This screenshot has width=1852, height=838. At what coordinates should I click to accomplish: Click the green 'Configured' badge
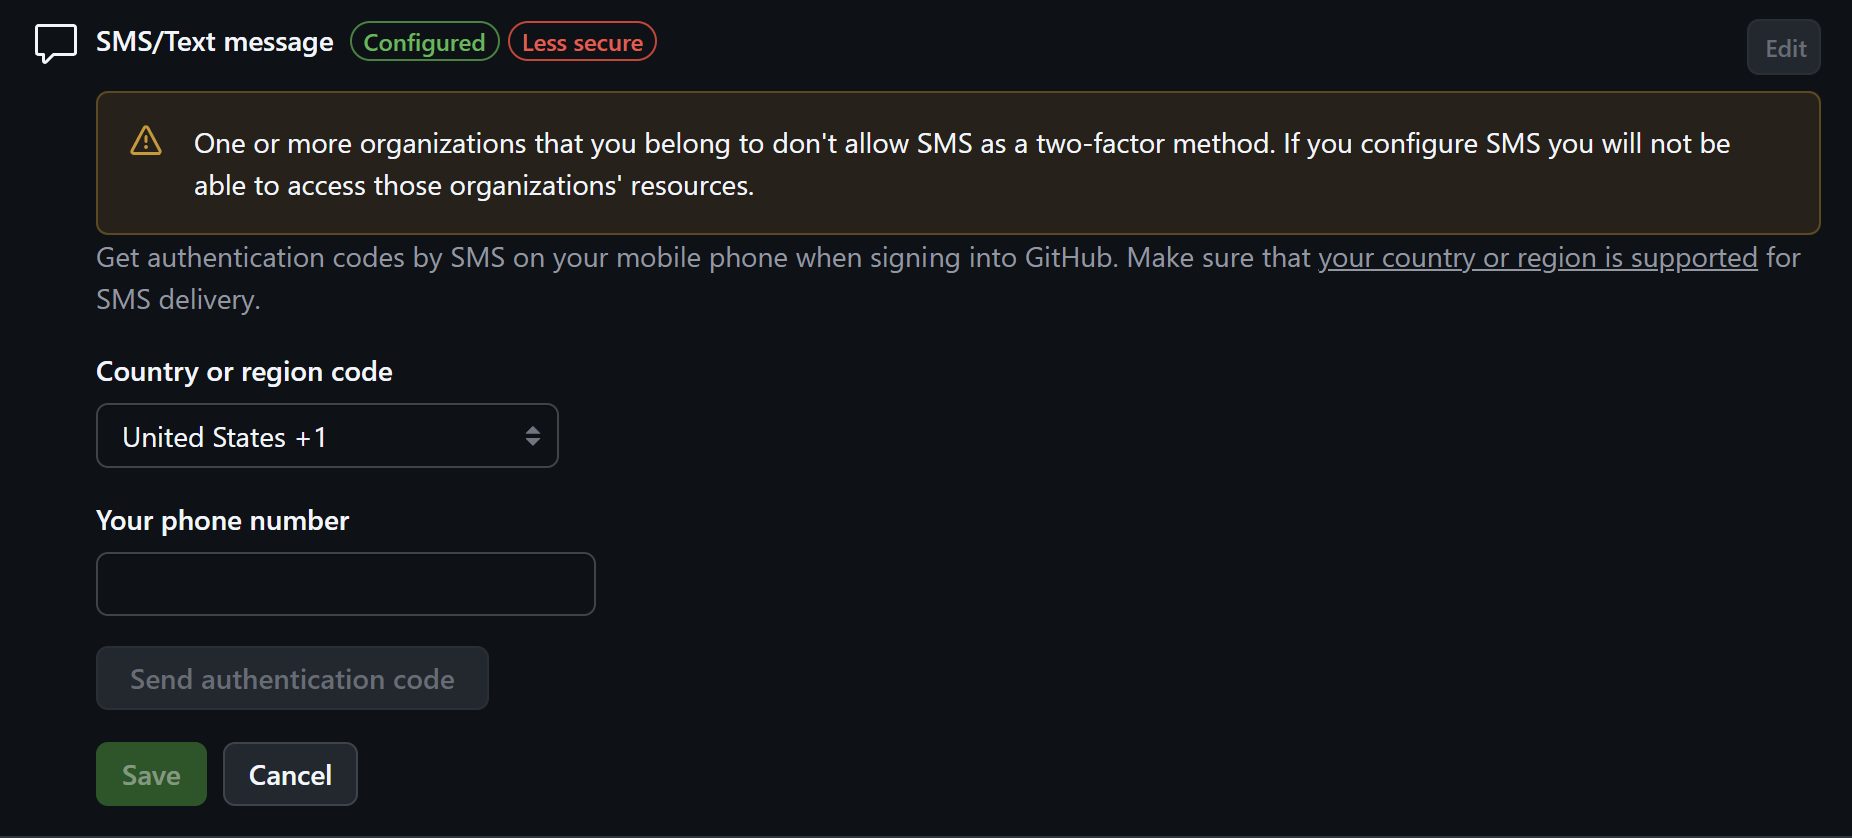424,42
